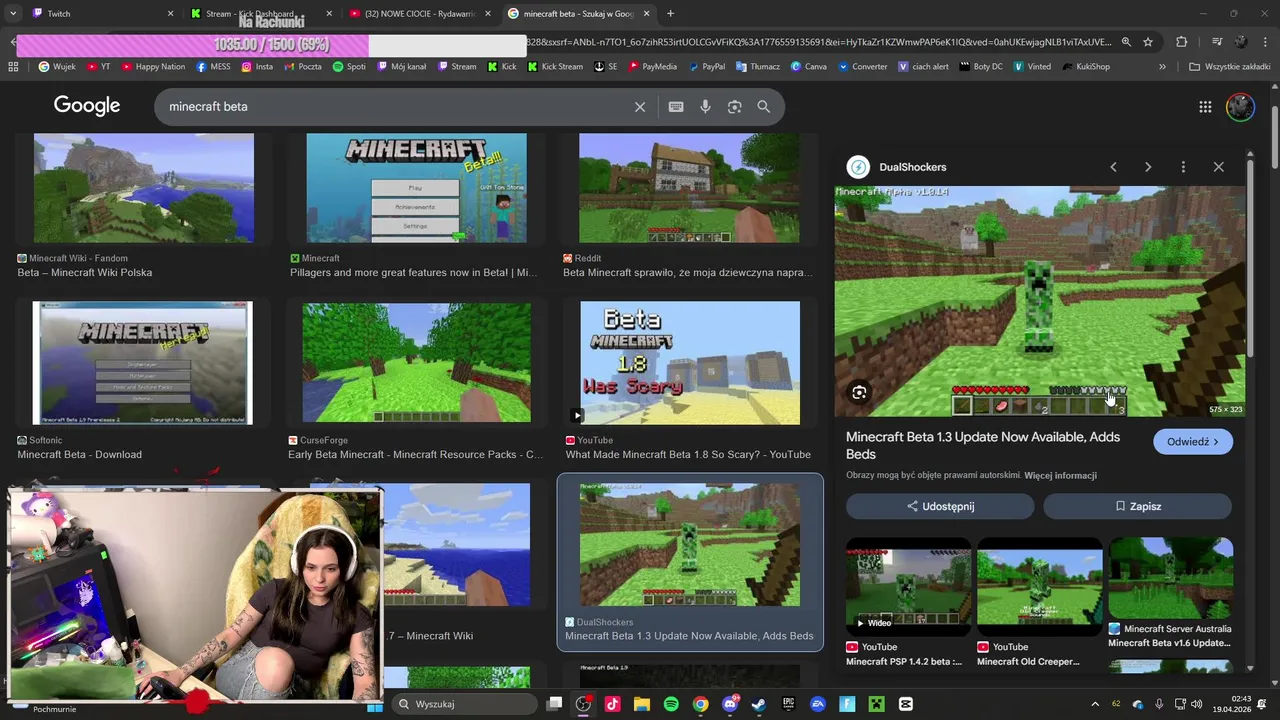The image size is (1280, 720).
Task: Open the on-screen keyboard in search box
Action: point(676,107)
